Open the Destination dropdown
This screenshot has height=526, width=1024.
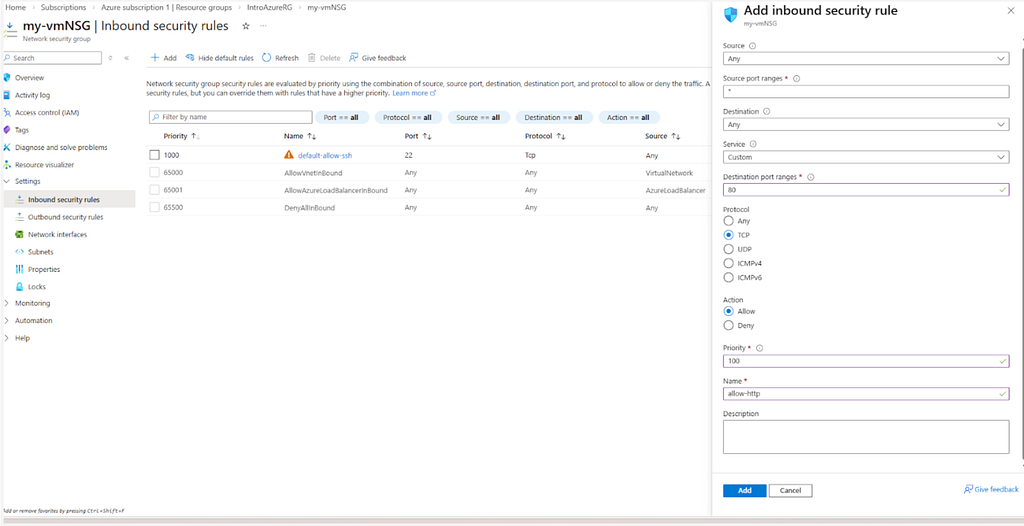(x=866, y=124)
